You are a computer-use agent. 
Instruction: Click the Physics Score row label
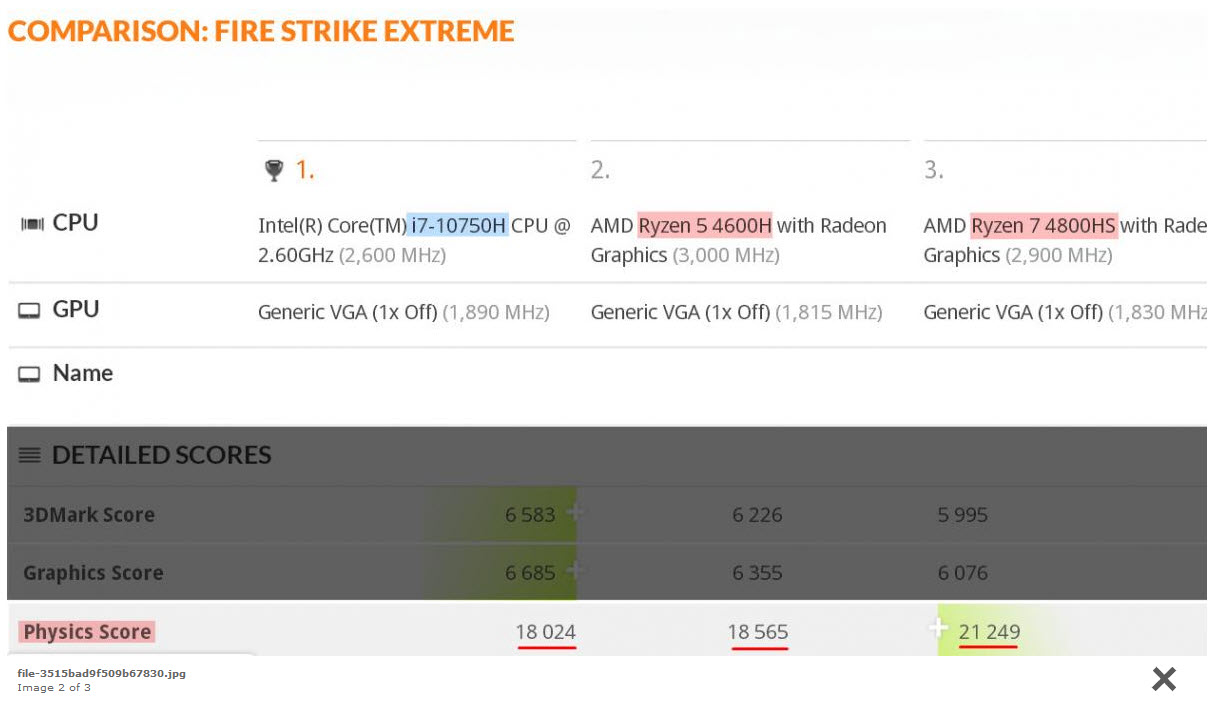(x=87, y=632)
